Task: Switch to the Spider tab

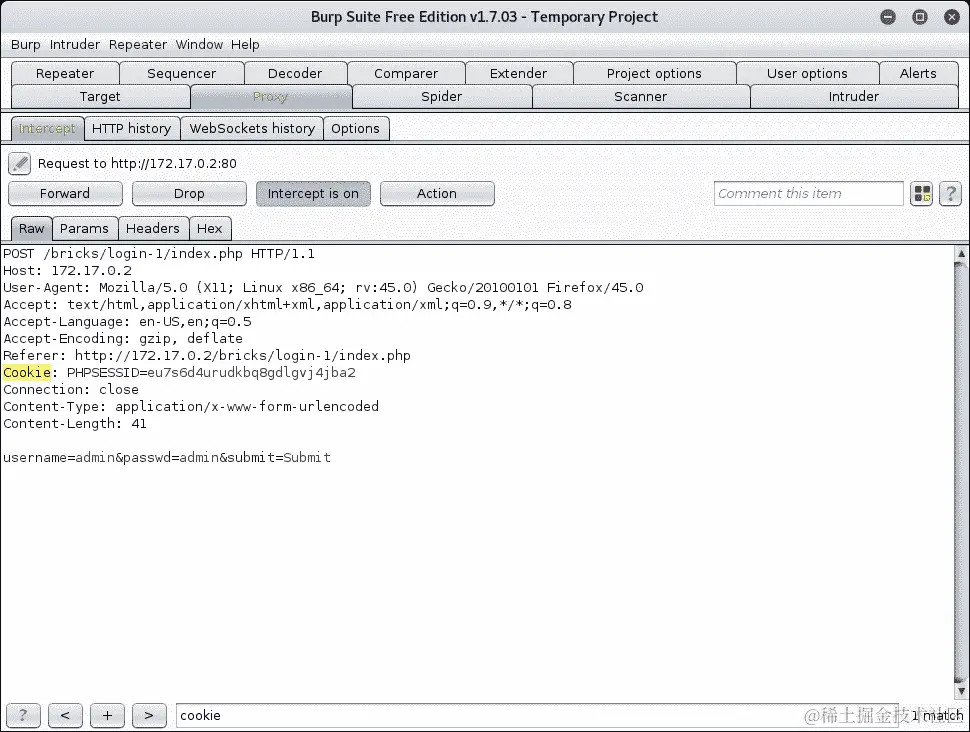Action: (442, 97)
